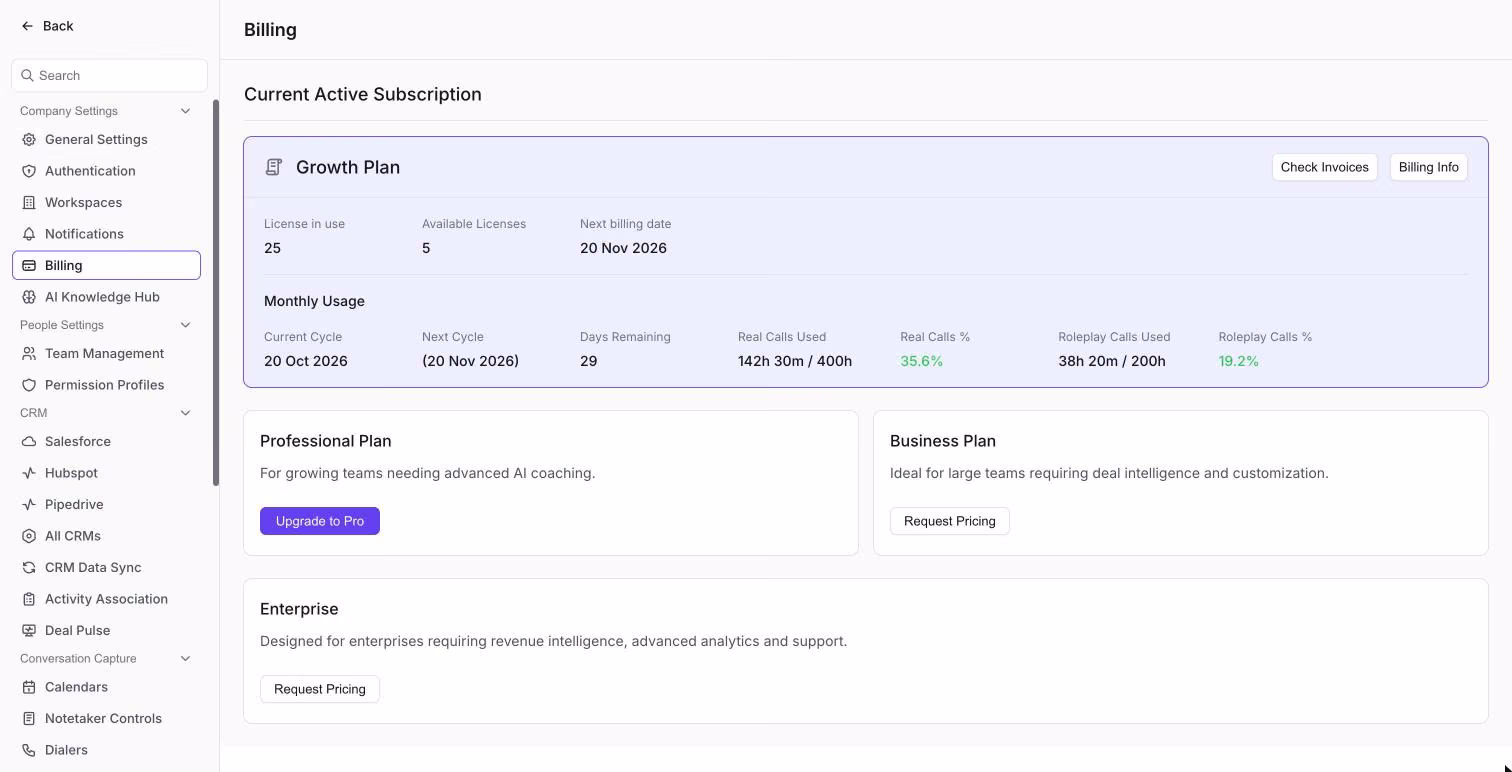1512x772 pixels.
Task: Open AI Knowledge Hub settings
Action: point(106,297)
